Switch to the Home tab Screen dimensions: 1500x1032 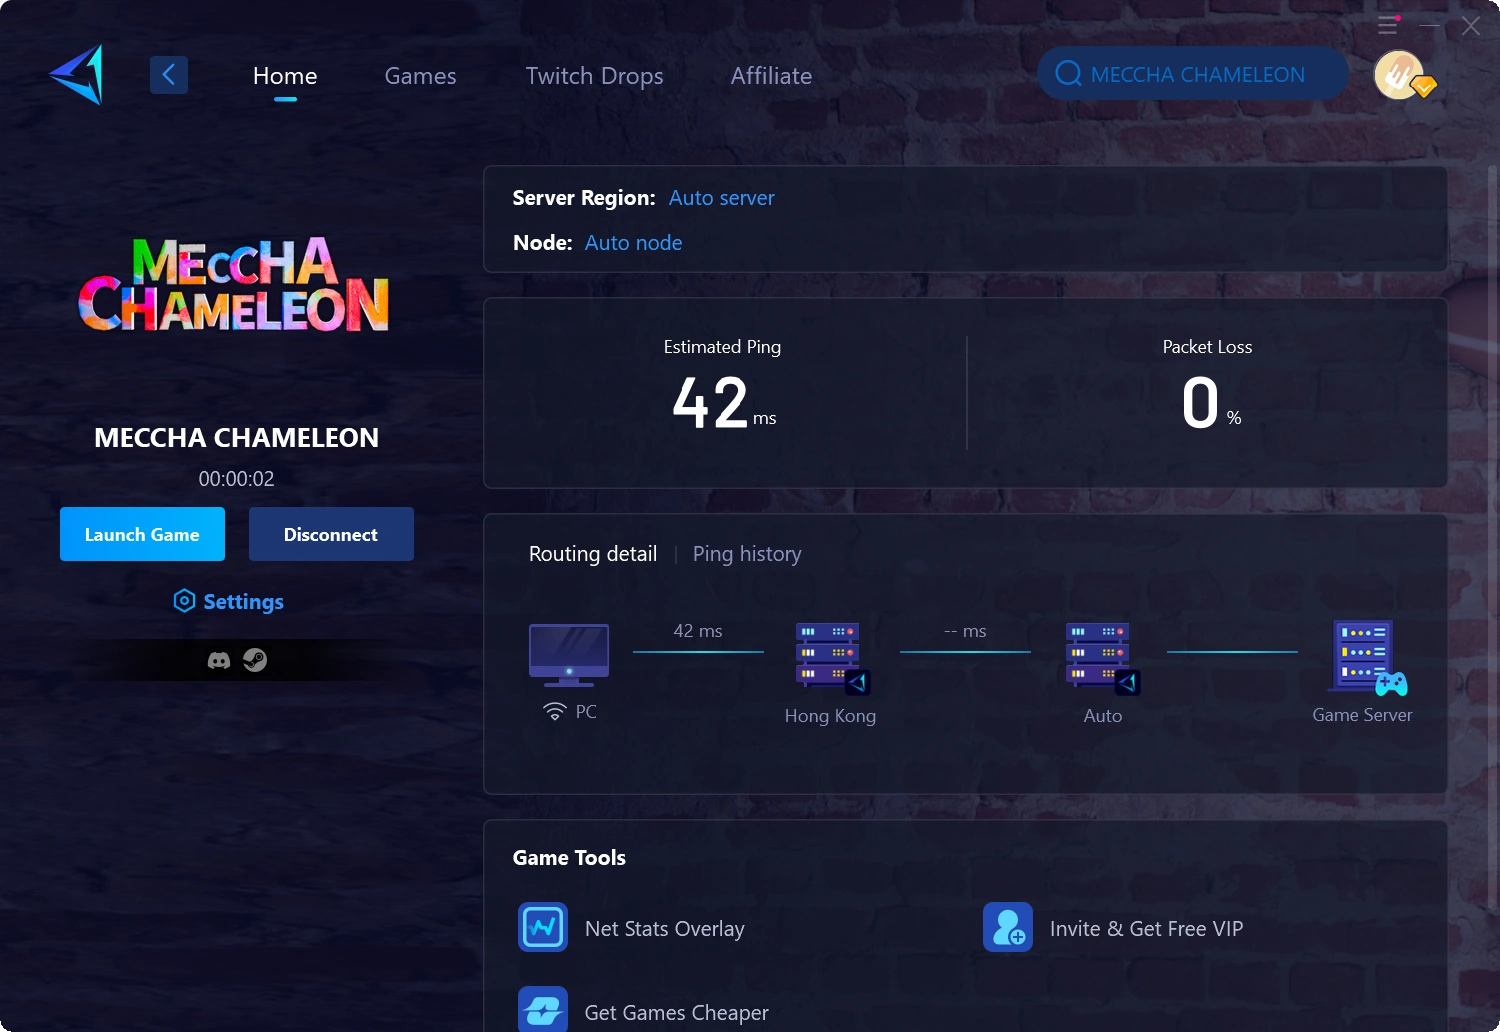[285, 76]
